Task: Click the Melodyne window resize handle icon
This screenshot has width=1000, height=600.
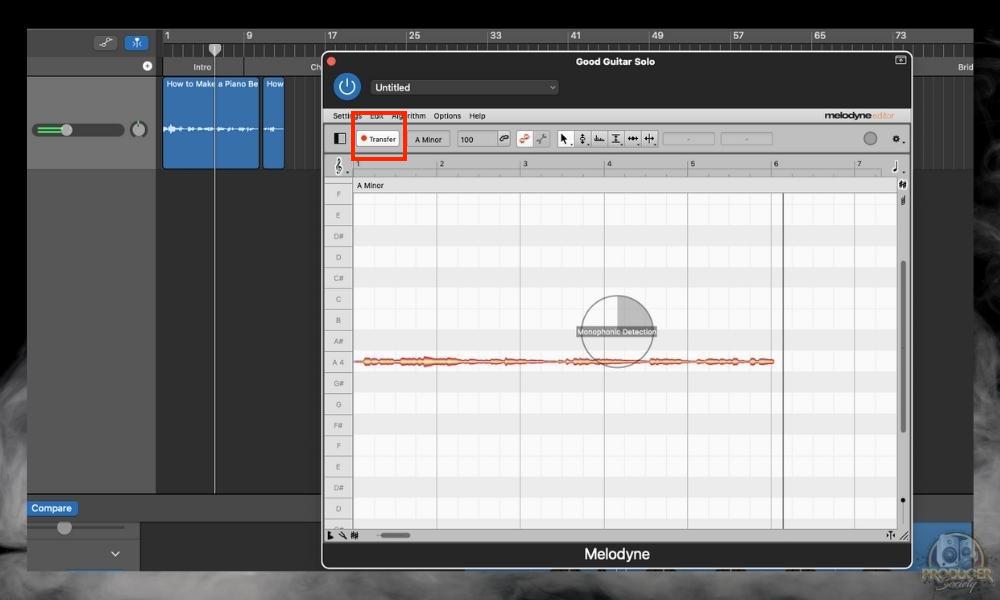Action: point(904,536)
